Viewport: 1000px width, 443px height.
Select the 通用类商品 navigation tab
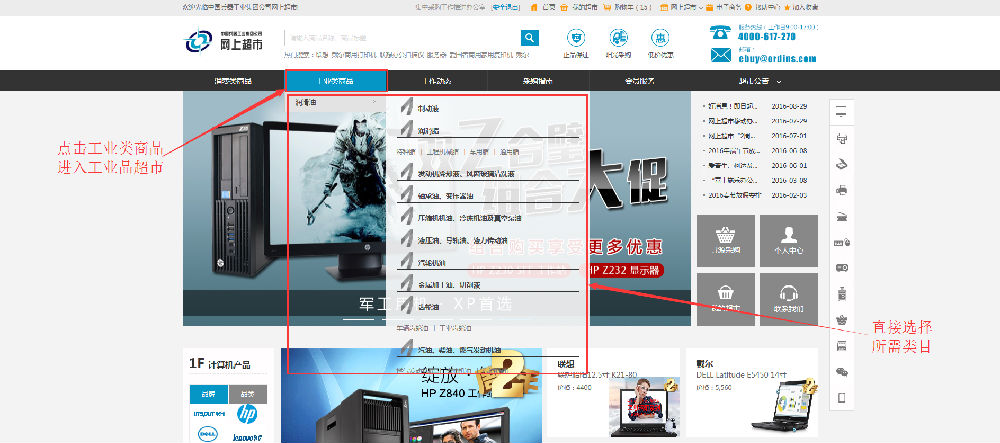(233, 81)
